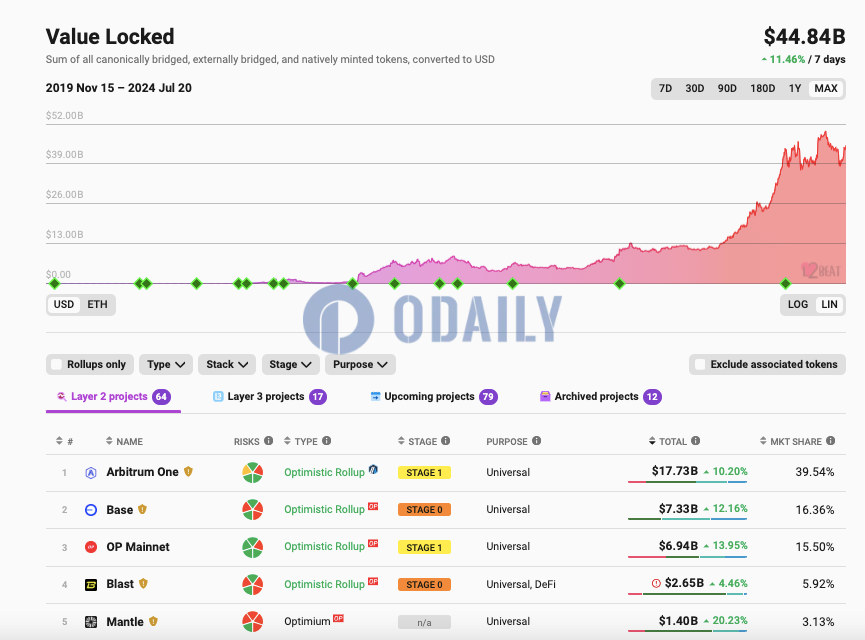Click the Blast project logo
865x640 pixels.
[x=91, y=584]
